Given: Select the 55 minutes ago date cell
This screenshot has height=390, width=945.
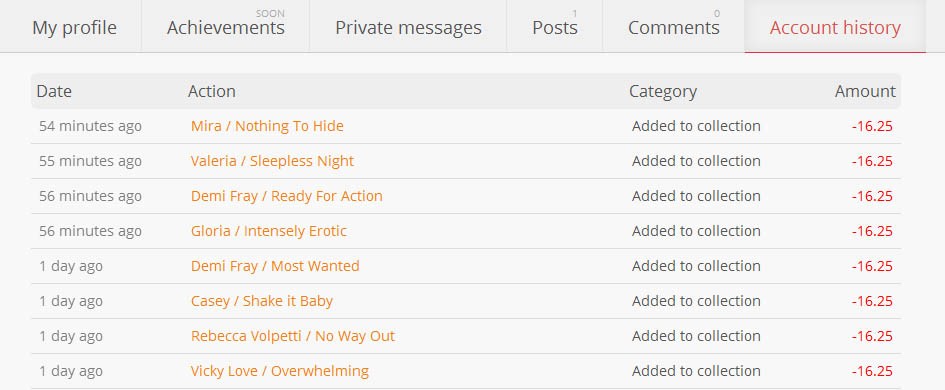Looking at the screenshot, I should pos(90,161).
